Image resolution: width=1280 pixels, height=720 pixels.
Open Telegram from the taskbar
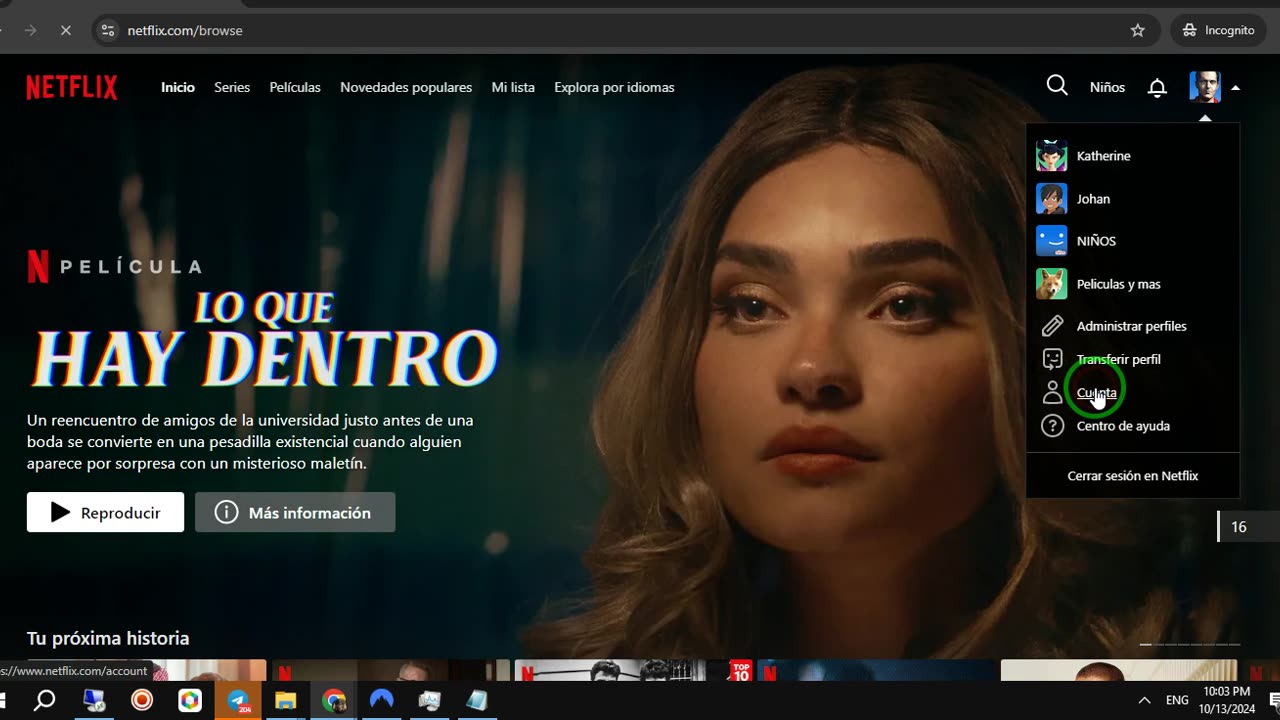pos(239,701)
